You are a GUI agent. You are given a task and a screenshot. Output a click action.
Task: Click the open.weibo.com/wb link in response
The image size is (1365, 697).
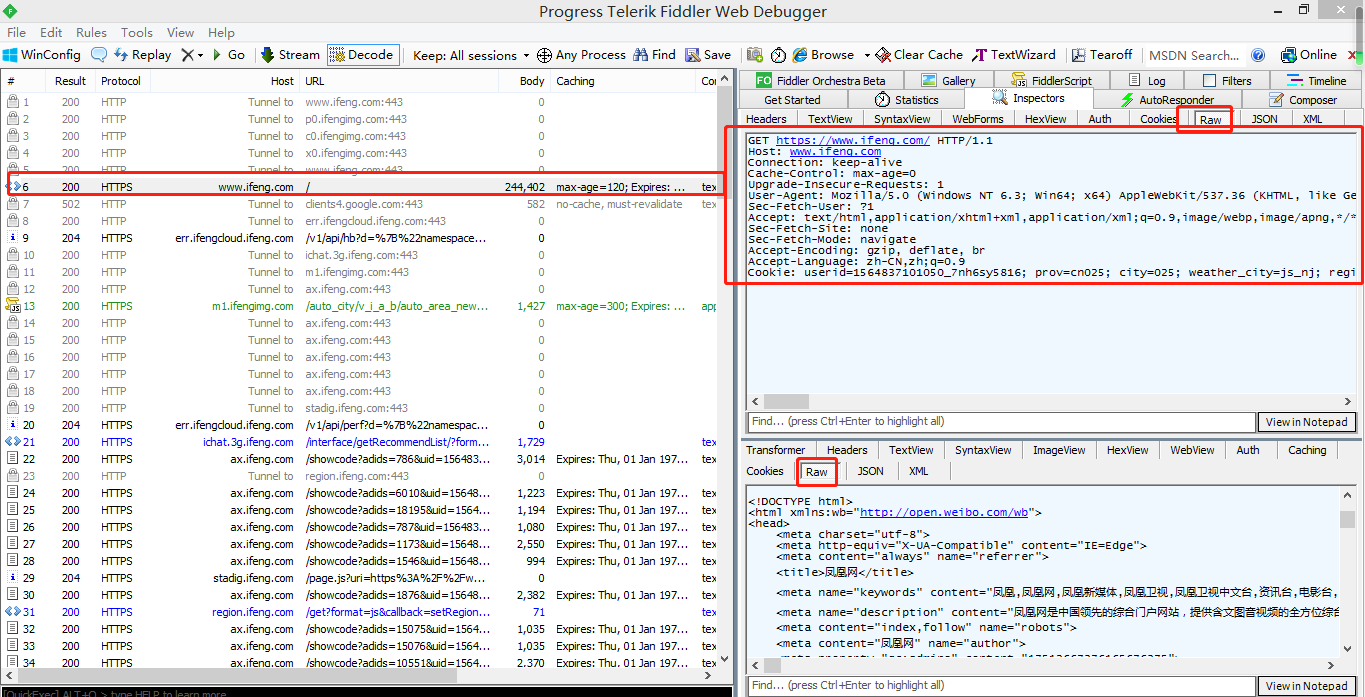pos(943,512)
